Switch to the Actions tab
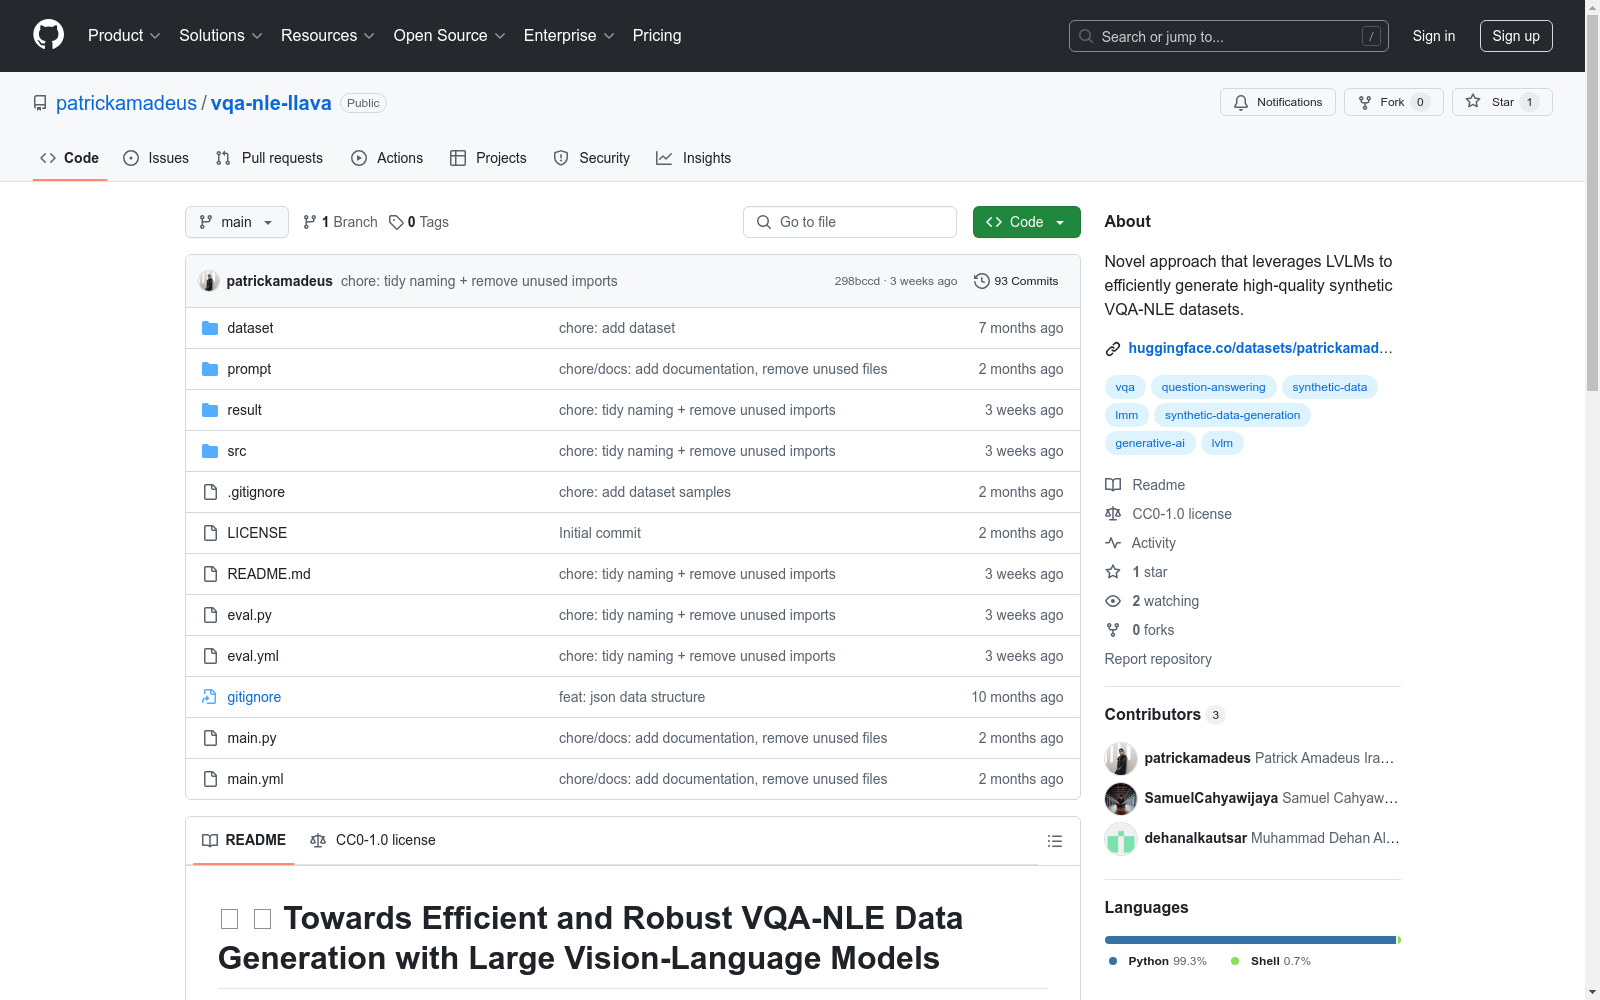The width and height of the screenshot is (1600, 1000). pyautogui.click(x=387, y=158)
